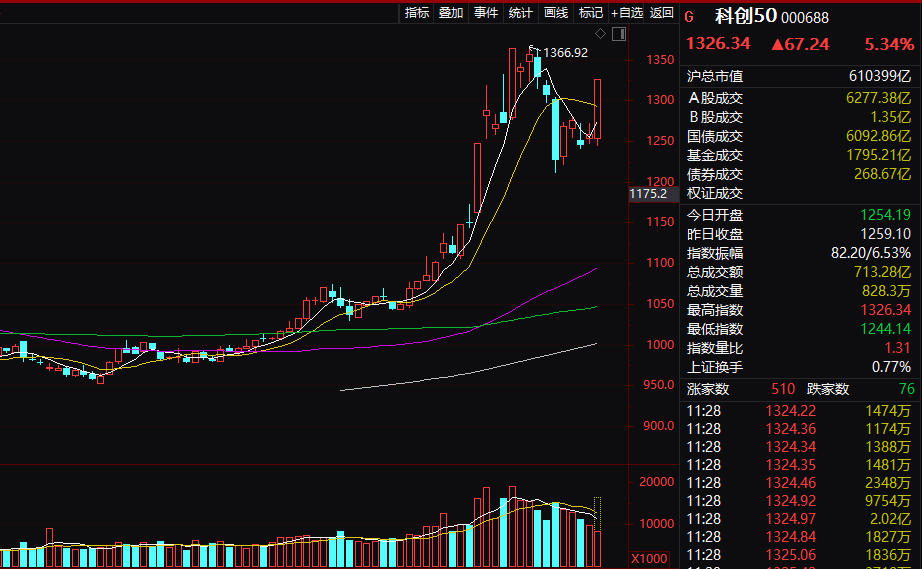Click 返回 to go back
The height and width of the screenshot is (569, 922).
pos(661,13)
